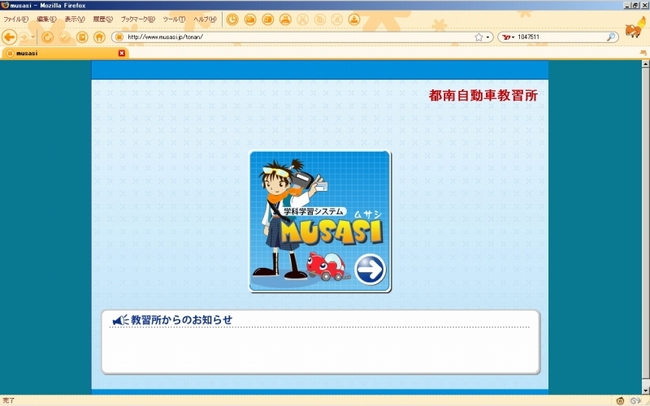This screenshot has height=406, width=650.
Task: Click the clock history toolbar icon
Action: coord(232,19)
